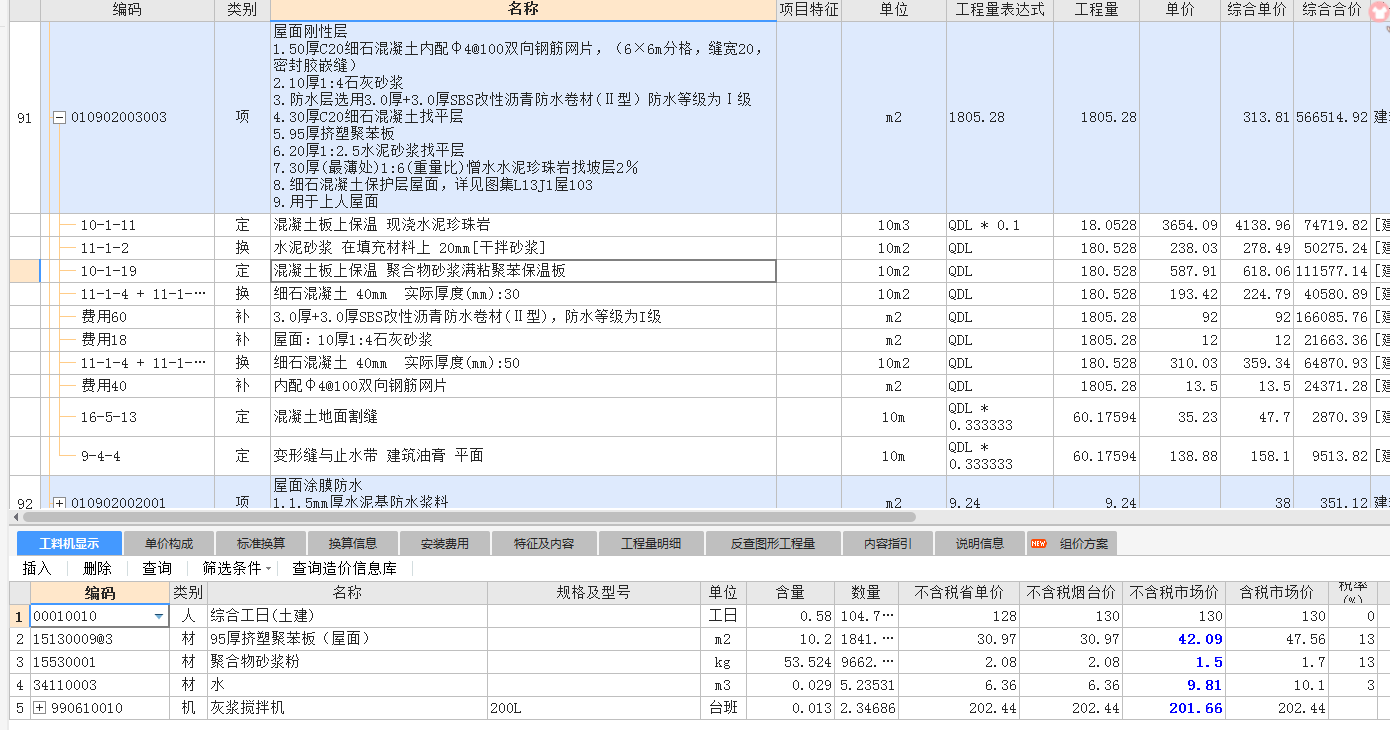Viewport: 1390px width, 730px height.
Task: Click the upper table 编码 column header
Action: coord(127,10)
